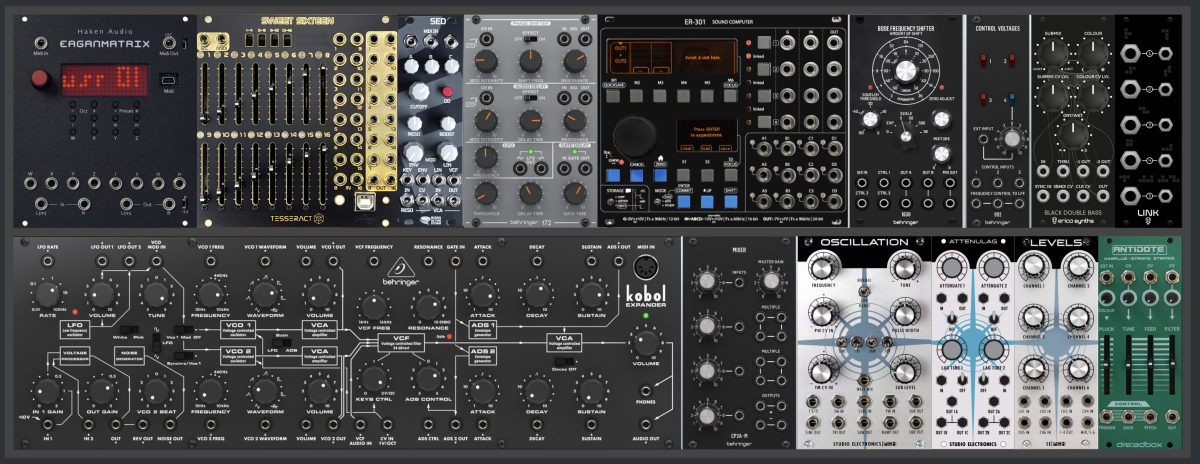This screenshot has width=1200, height=464.
Task: Toggle blue switch 4 on Control Voltages module
Action: click(1013, 99)
